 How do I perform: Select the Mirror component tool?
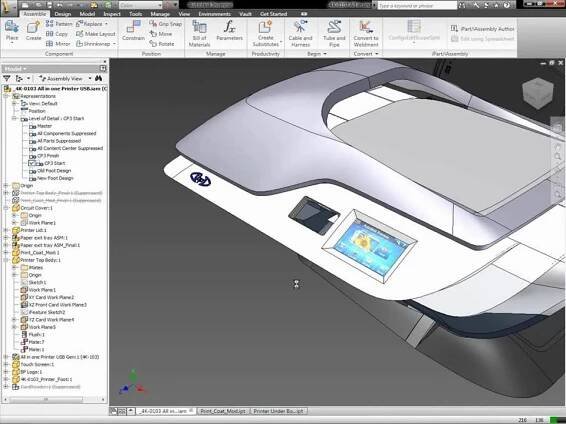click(58, 44)
